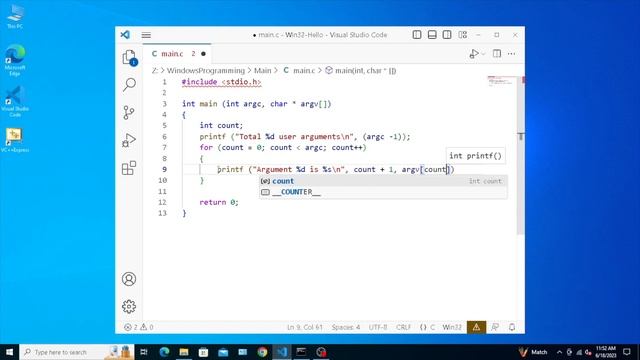Show hidden system tray icons chevron
This screenshot has height=360, width=640.
(559, 352)
